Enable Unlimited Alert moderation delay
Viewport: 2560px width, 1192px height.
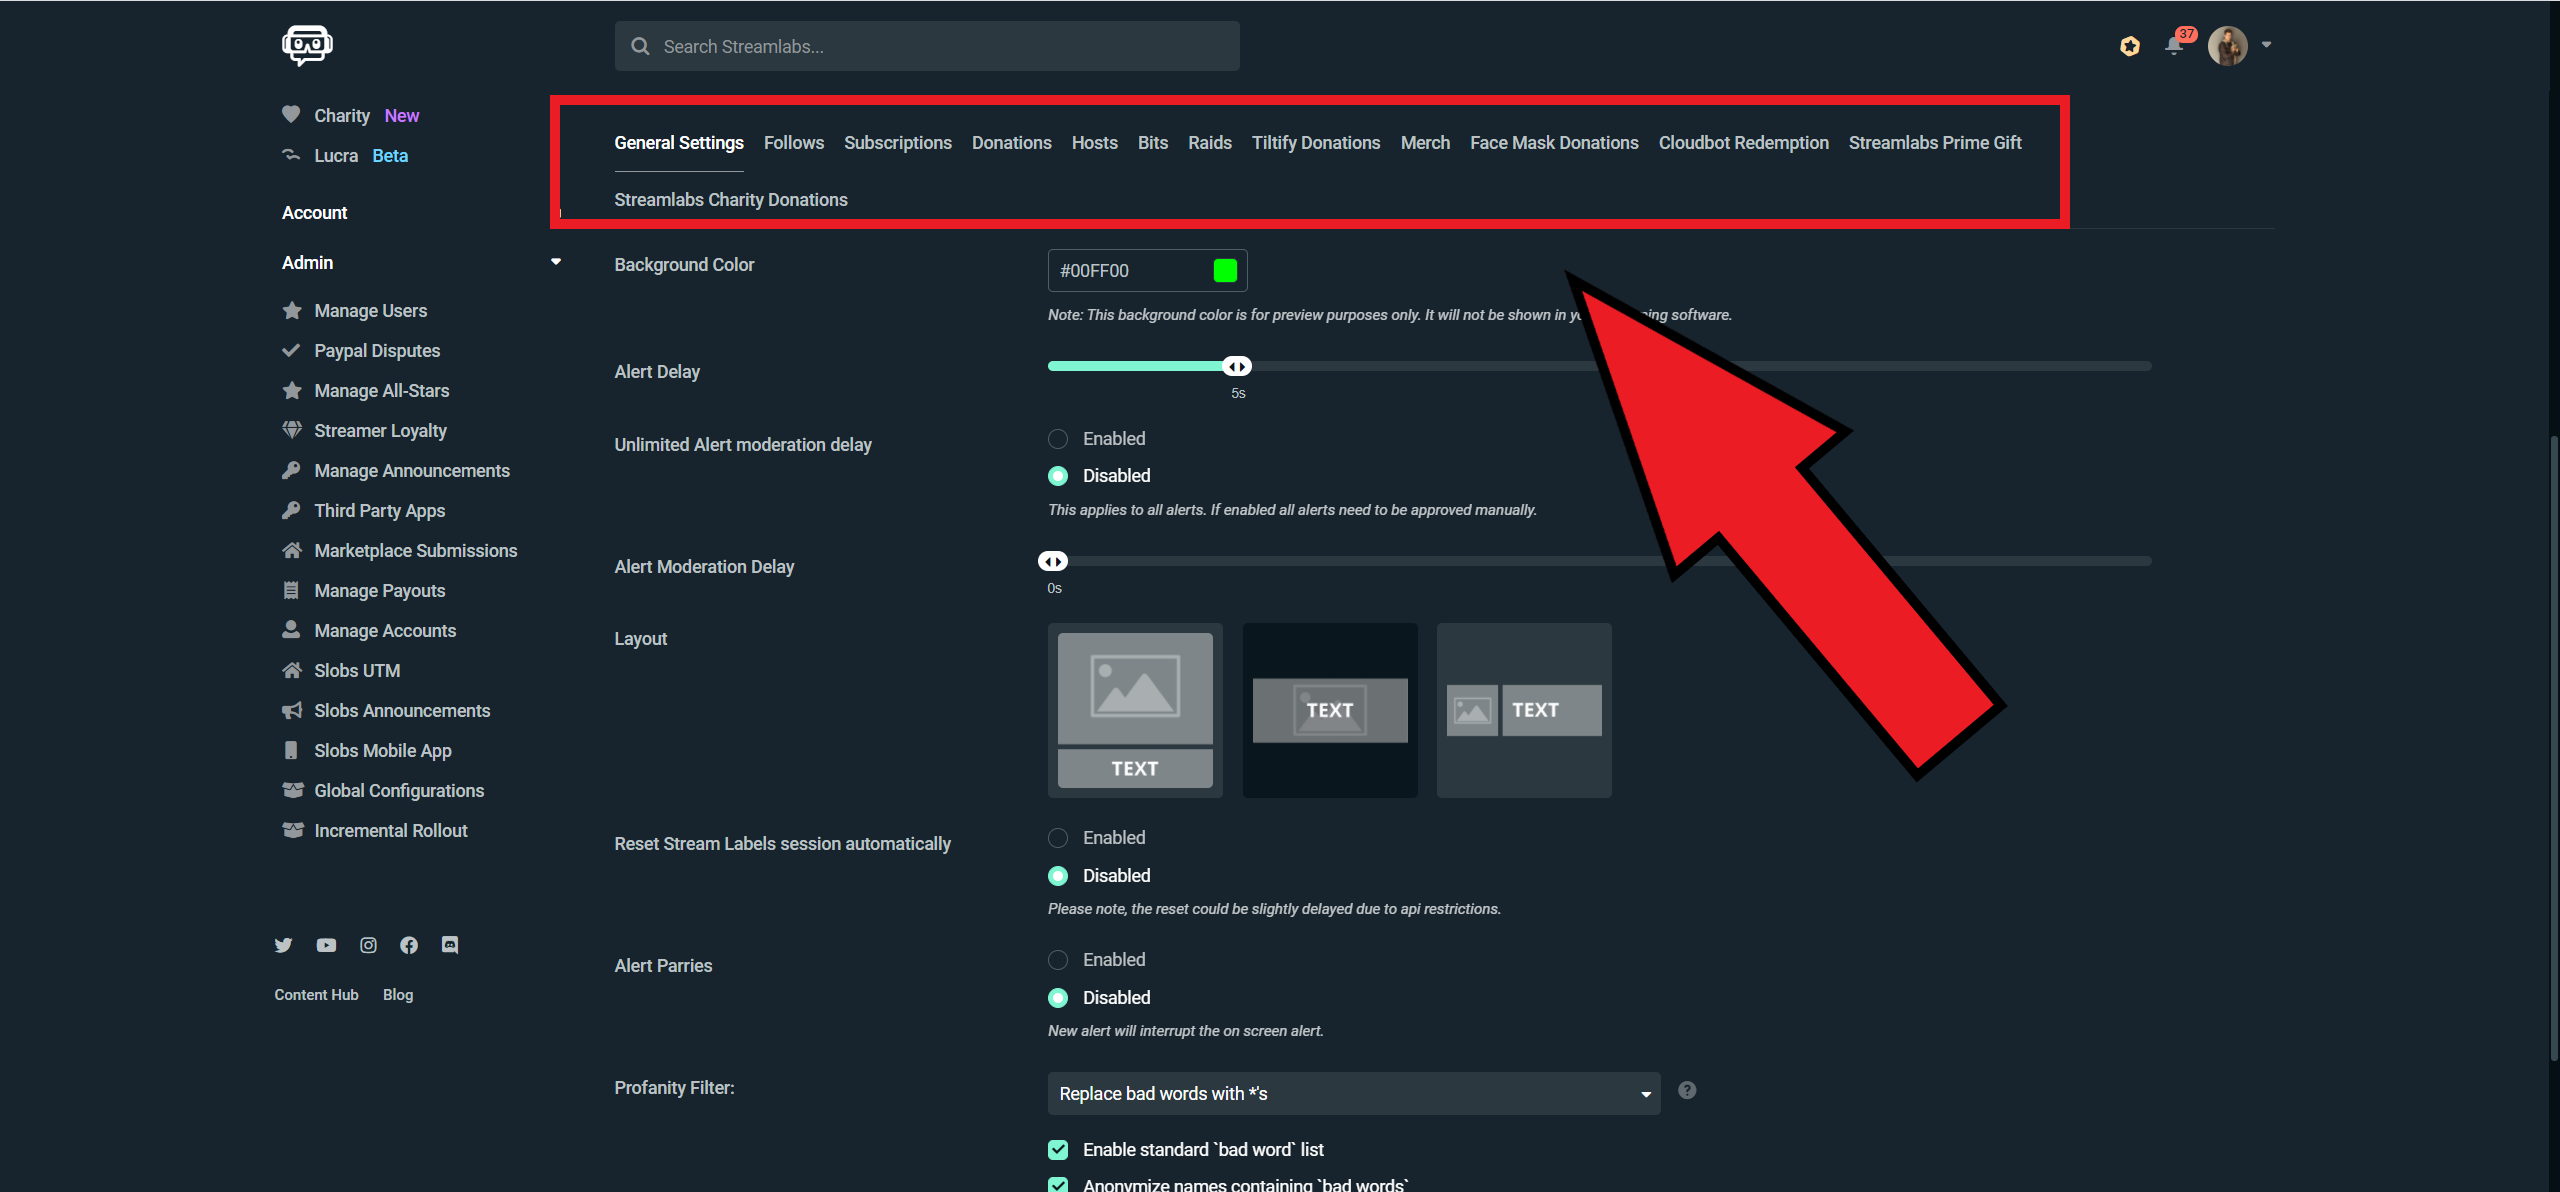[1058, 438]
